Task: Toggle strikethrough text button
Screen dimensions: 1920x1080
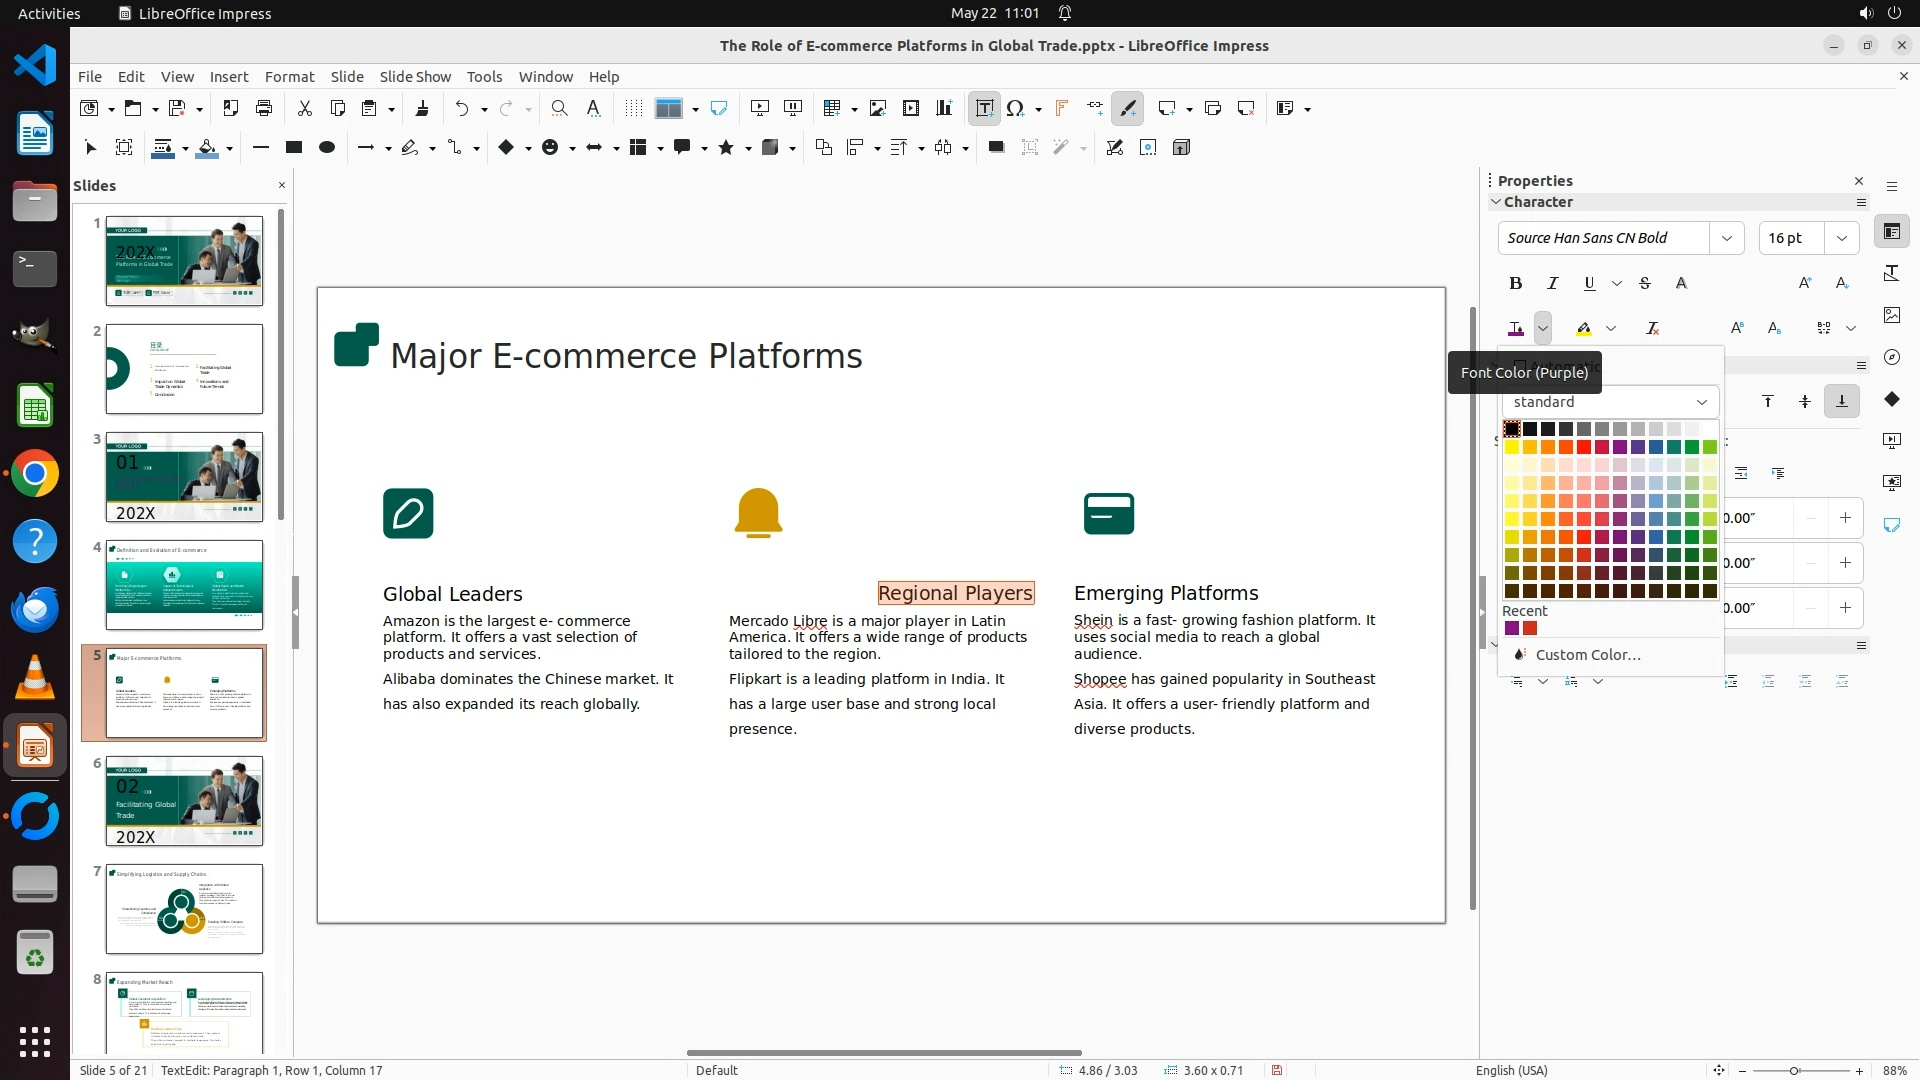Action: click(1645, 283)
